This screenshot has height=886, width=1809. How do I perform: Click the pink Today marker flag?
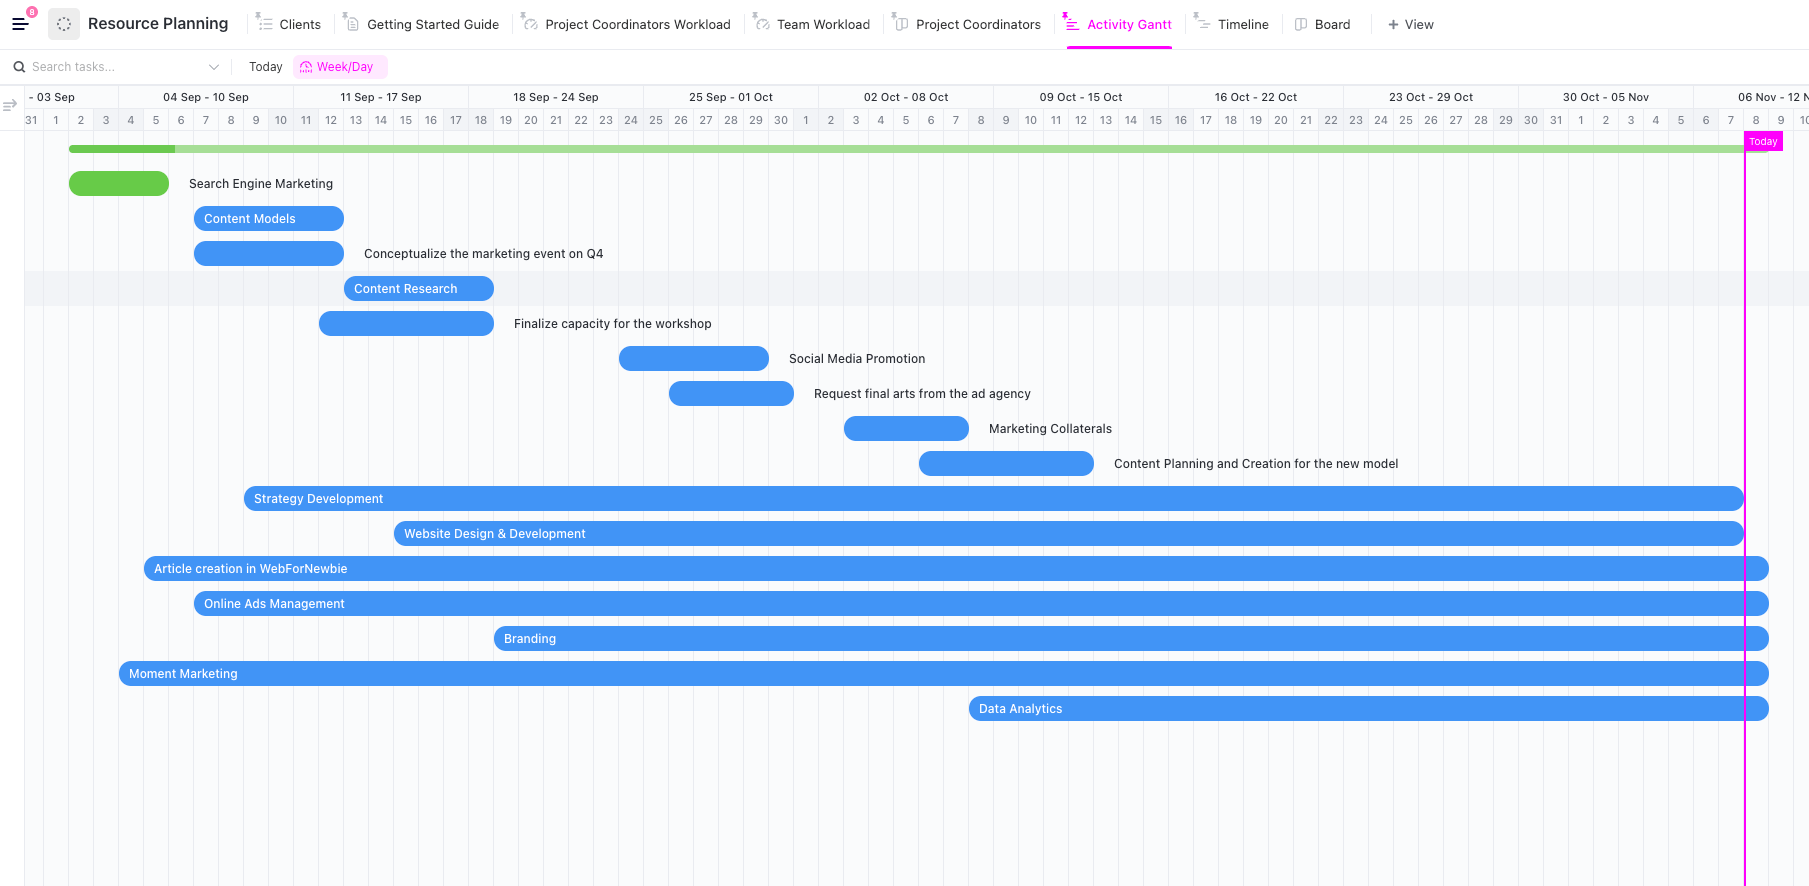[1763, 142]
